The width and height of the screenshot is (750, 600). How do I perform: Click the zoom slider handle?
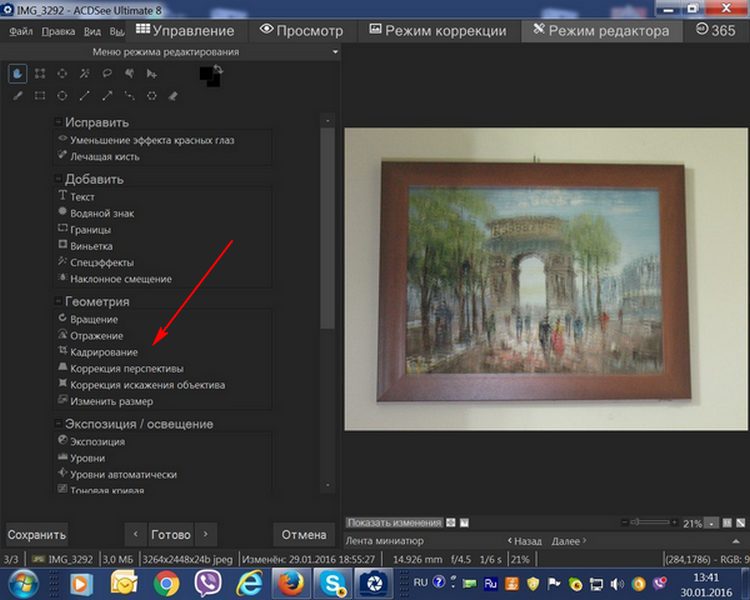tap(636, 522)
